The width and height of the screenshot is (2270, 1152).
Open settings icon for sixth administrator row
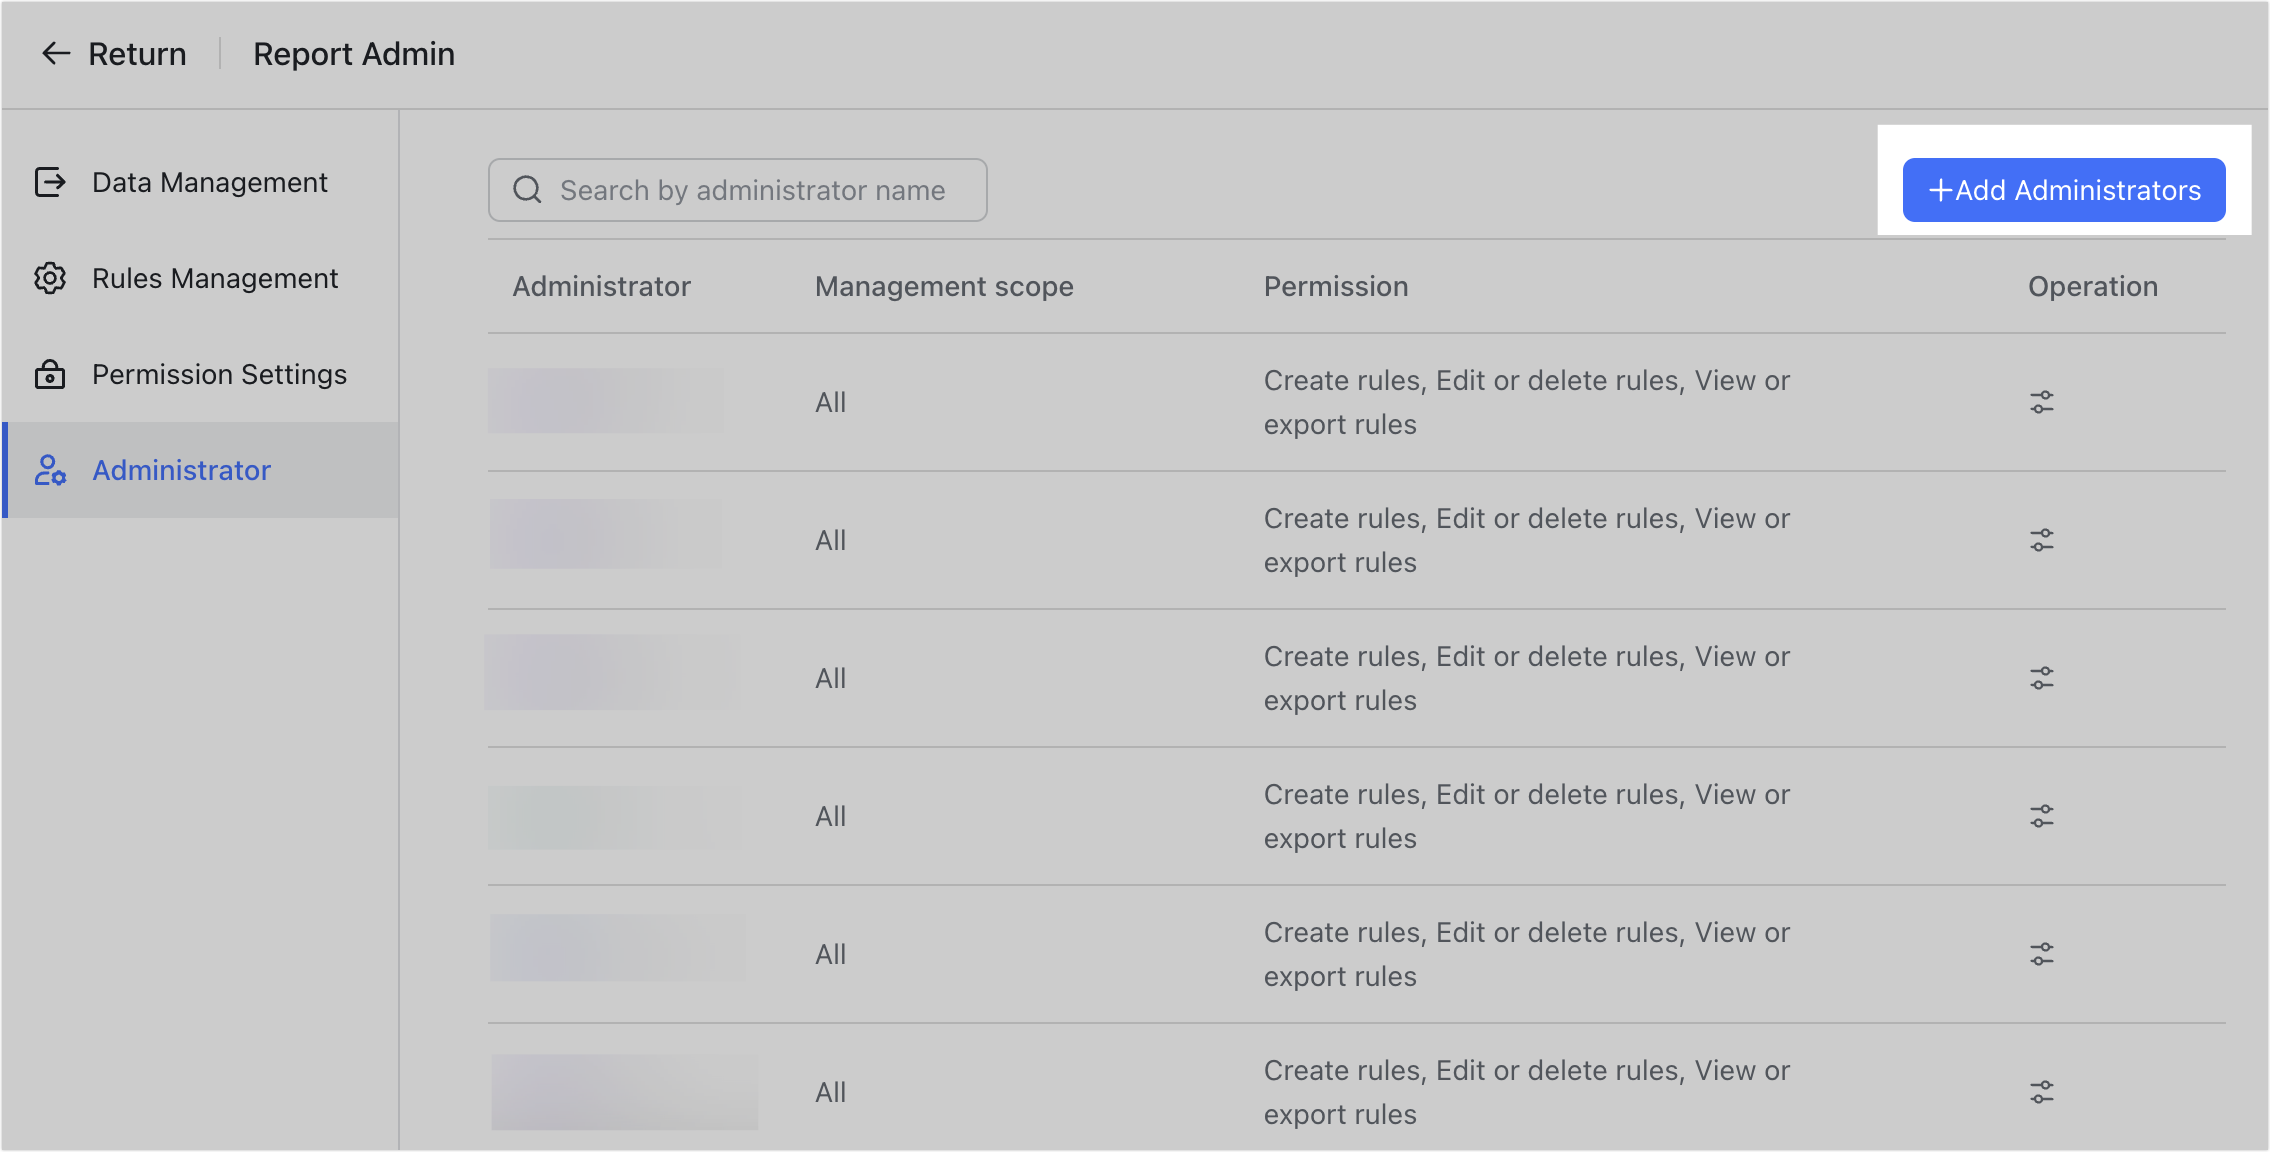pos(2041,1092)
